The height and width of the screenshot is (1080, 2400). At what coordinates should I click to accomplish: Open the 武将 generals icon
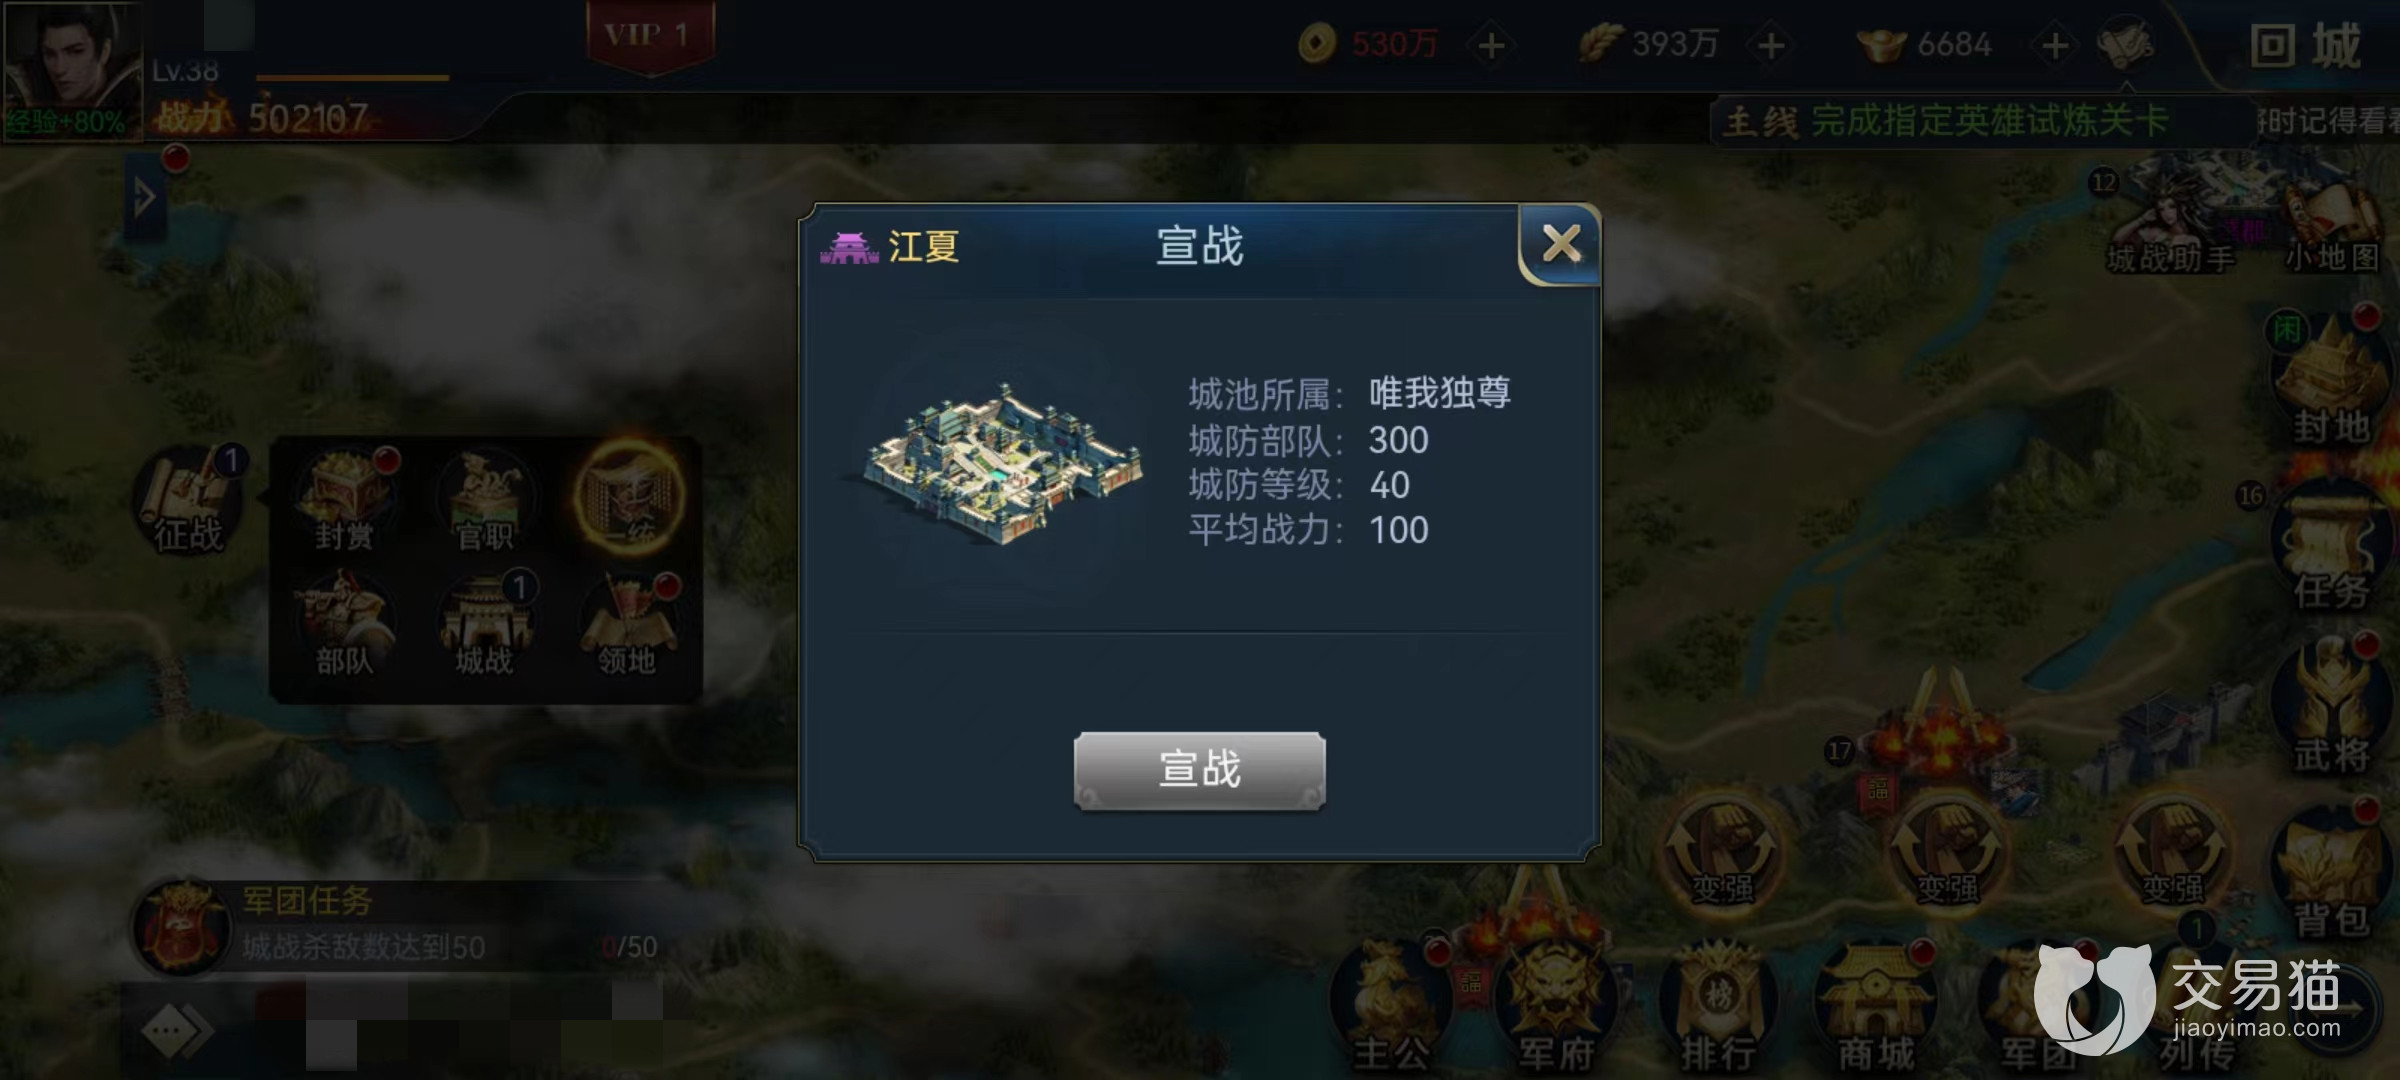(x=2330, y=710)
